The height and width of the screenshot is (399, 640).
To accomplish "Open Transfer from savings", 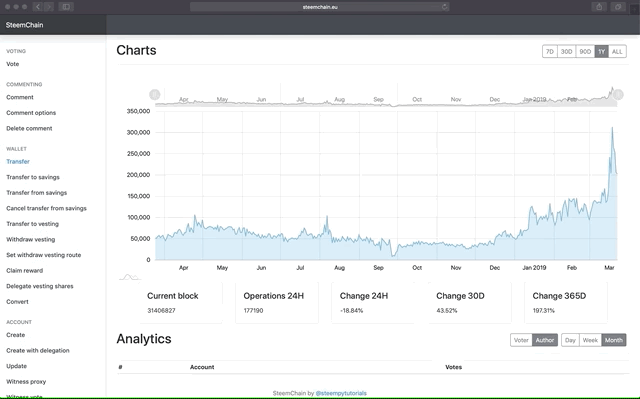I will point(36,193).
